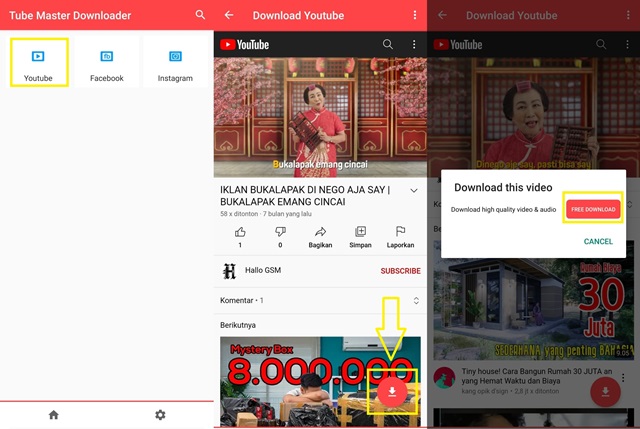The height and width of the screenshot is (429, 640).
Task: Tap dimmed YouTube search icon in right screen
Action: pos(601,44)
